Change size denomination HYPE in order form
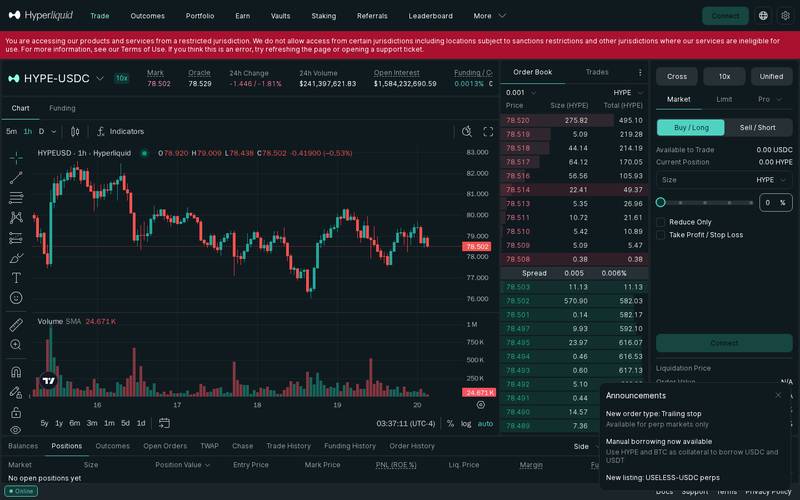The width and height of the screenshot is (800, 500). click(771, 180)
